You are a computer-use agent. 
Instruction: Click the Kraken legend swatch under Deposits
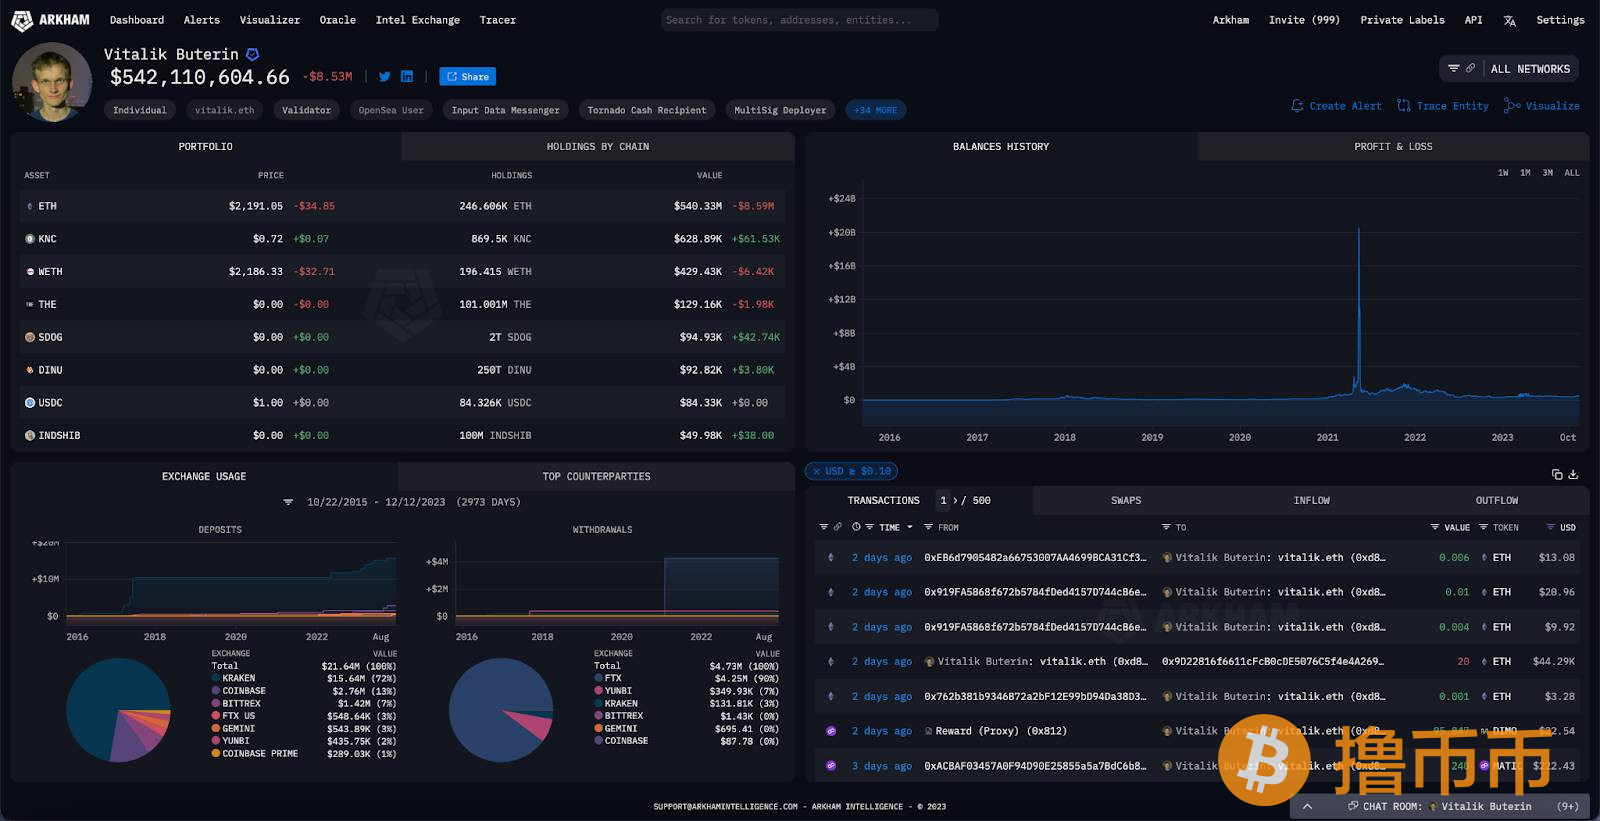point(216,678)
